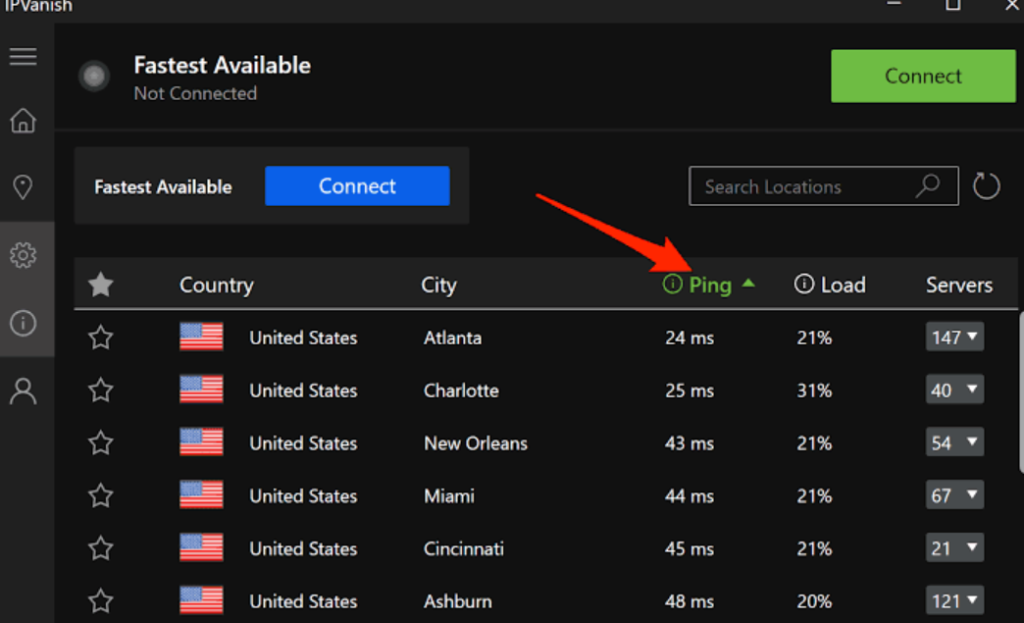Sort by Load column header
1024x623 pixels.
coord(843,285)
